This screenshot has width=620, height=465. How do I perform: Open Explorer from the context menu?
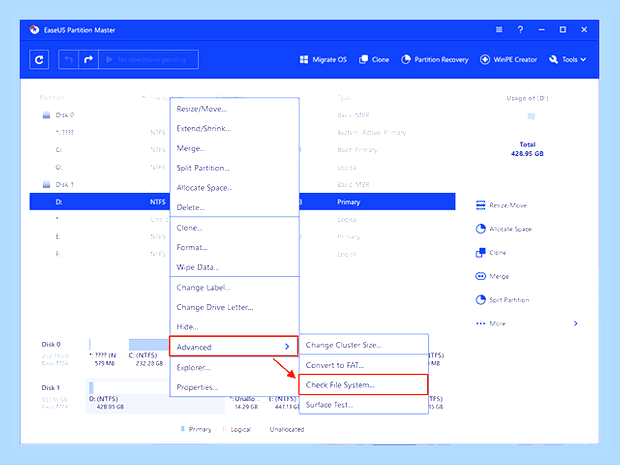234,367
